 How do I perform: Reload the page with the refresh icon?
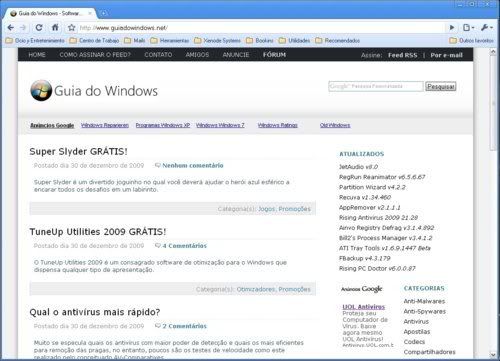click(x=39, y=28)
